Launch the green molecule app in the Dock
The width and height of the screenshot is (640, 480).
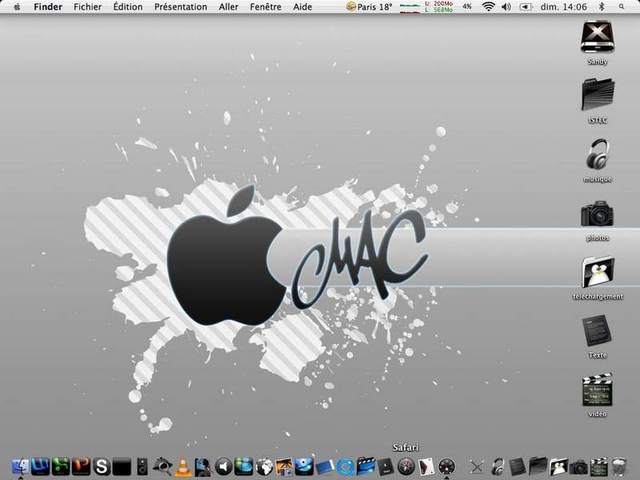(60, 466)
